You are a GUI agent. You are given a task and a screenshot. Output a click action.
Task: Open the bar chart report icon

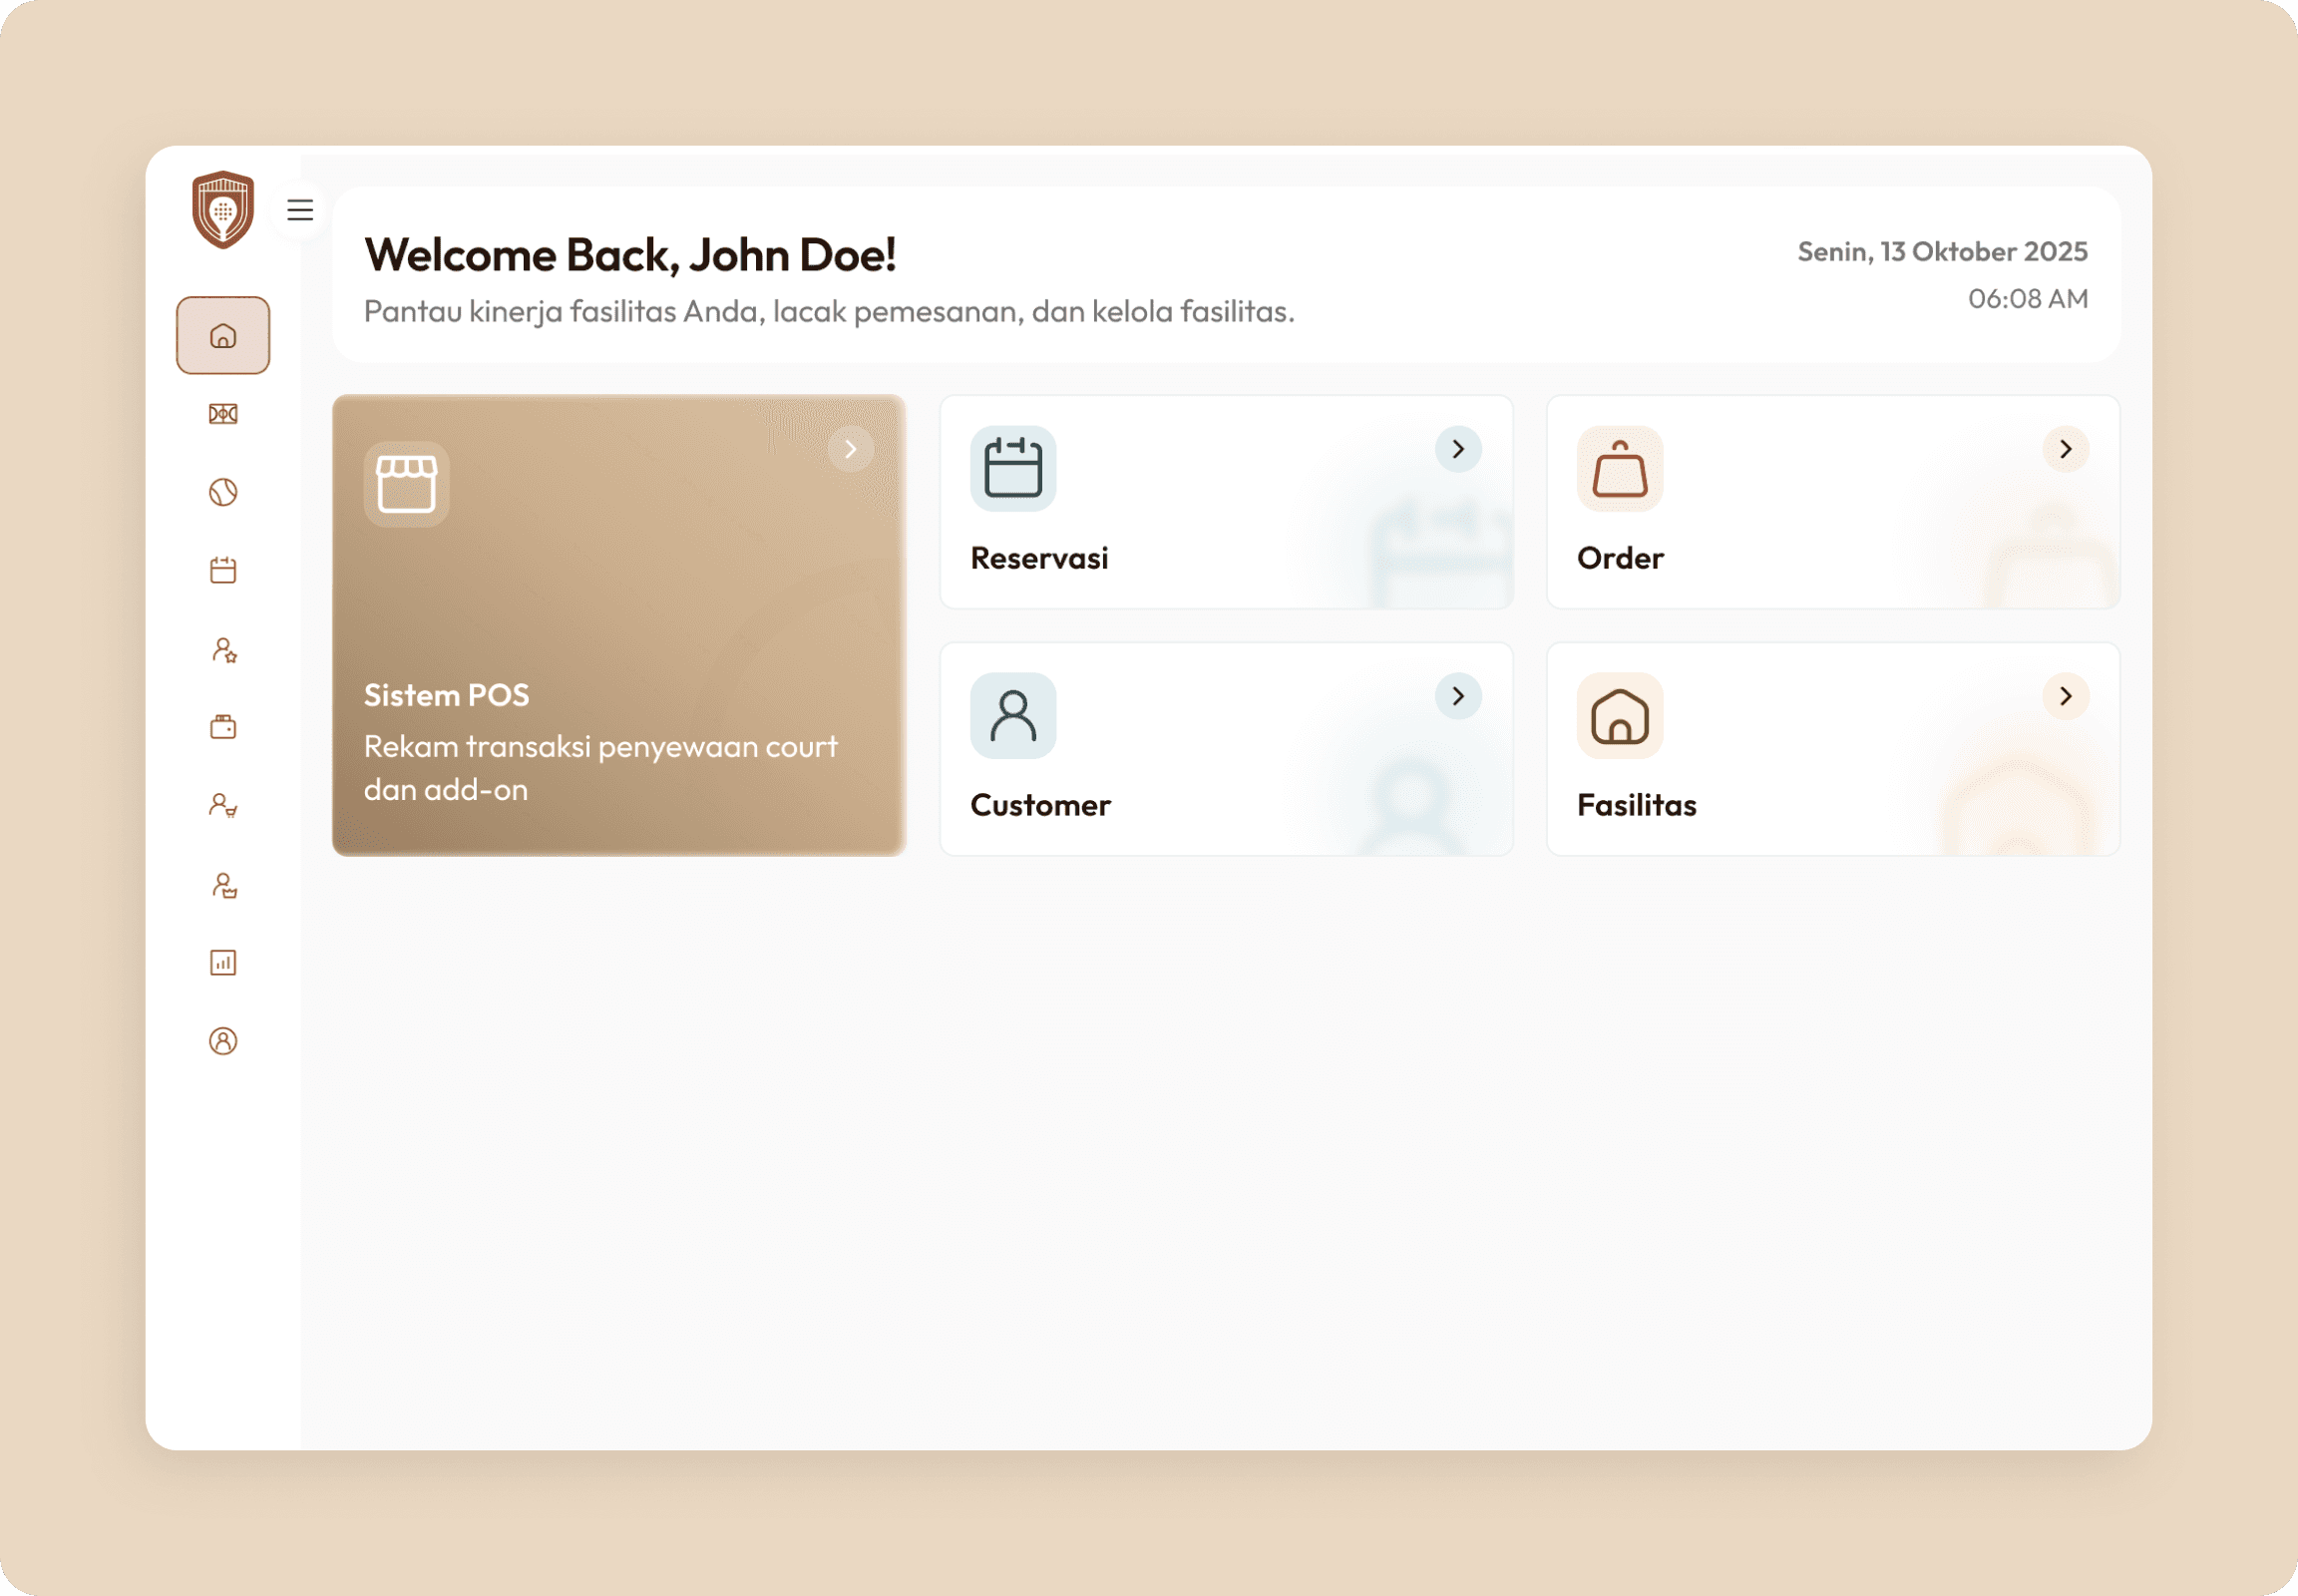(x=223, y=963)
